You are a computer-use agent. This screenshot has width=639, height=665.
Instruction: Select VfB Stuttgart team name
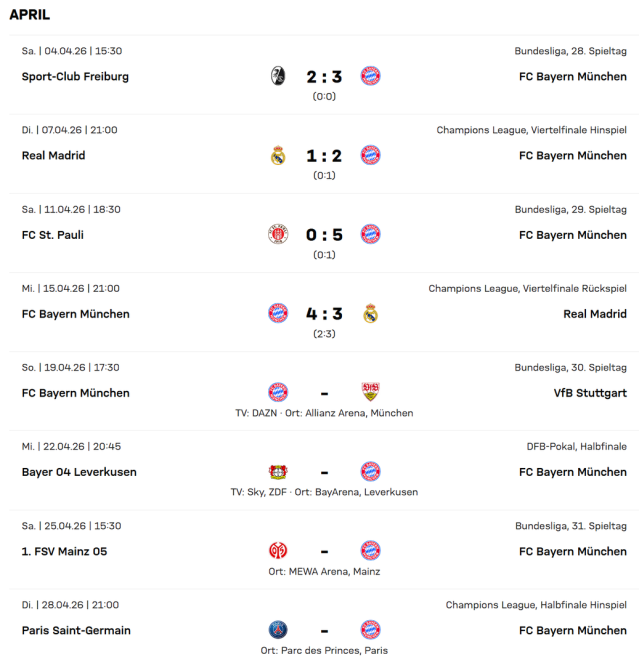click(590, 393)
